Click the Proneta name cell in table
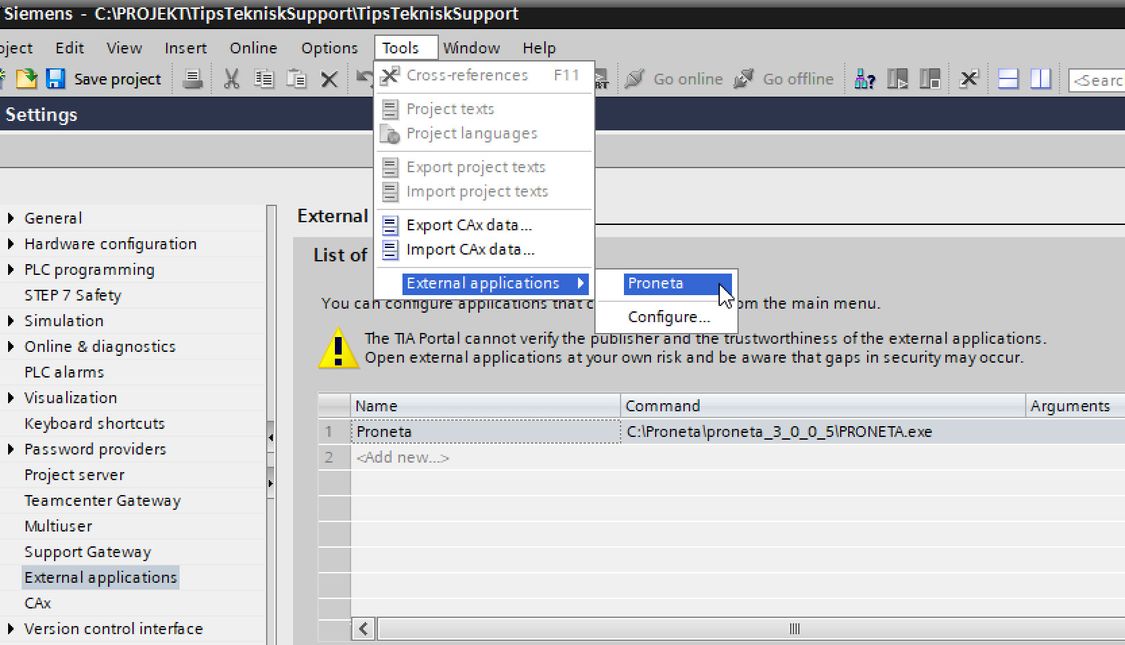Image resolution: width=1125 pixels, height=645 pixels. [486, 432]
